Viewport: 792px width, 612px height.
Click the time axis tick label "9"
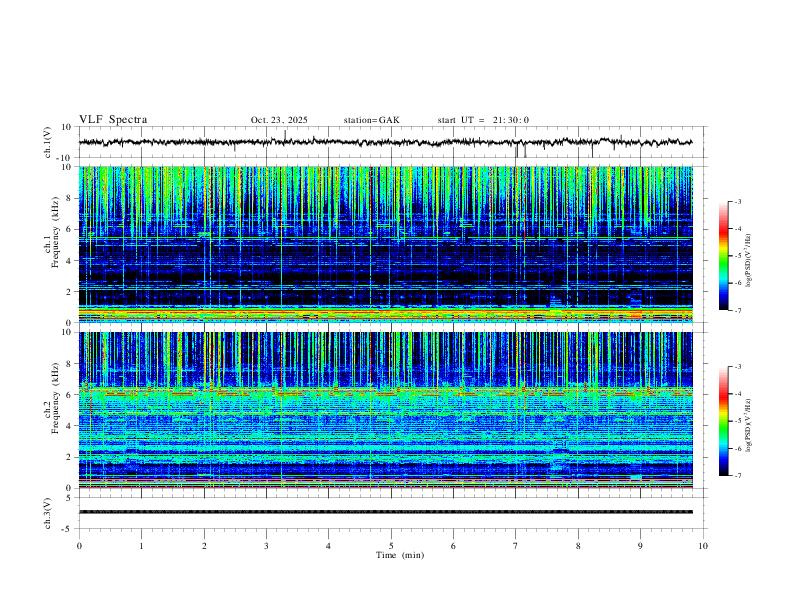click(640, 546)
